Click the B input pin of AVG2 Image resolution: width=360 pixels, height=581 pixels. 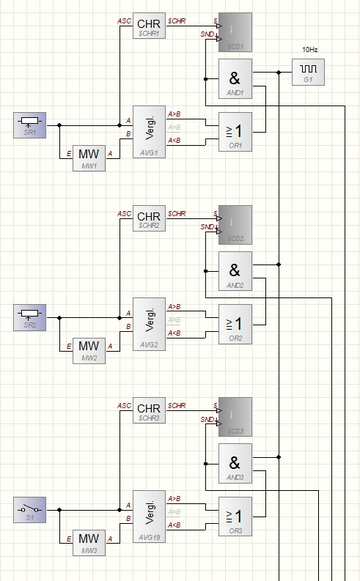[x=129, y=327]
